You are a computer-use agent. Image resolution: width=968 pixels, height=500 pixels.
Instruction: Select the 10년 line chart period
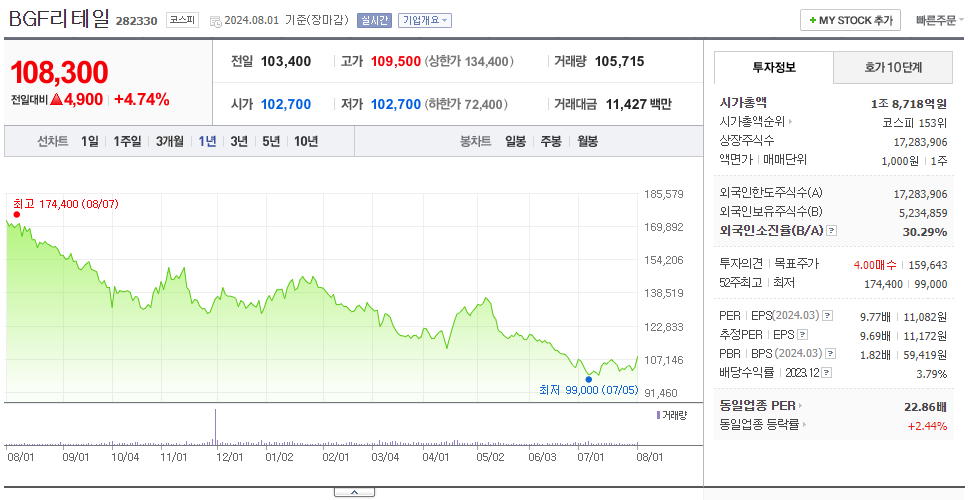pyautogui.click(x=306, y=141)
